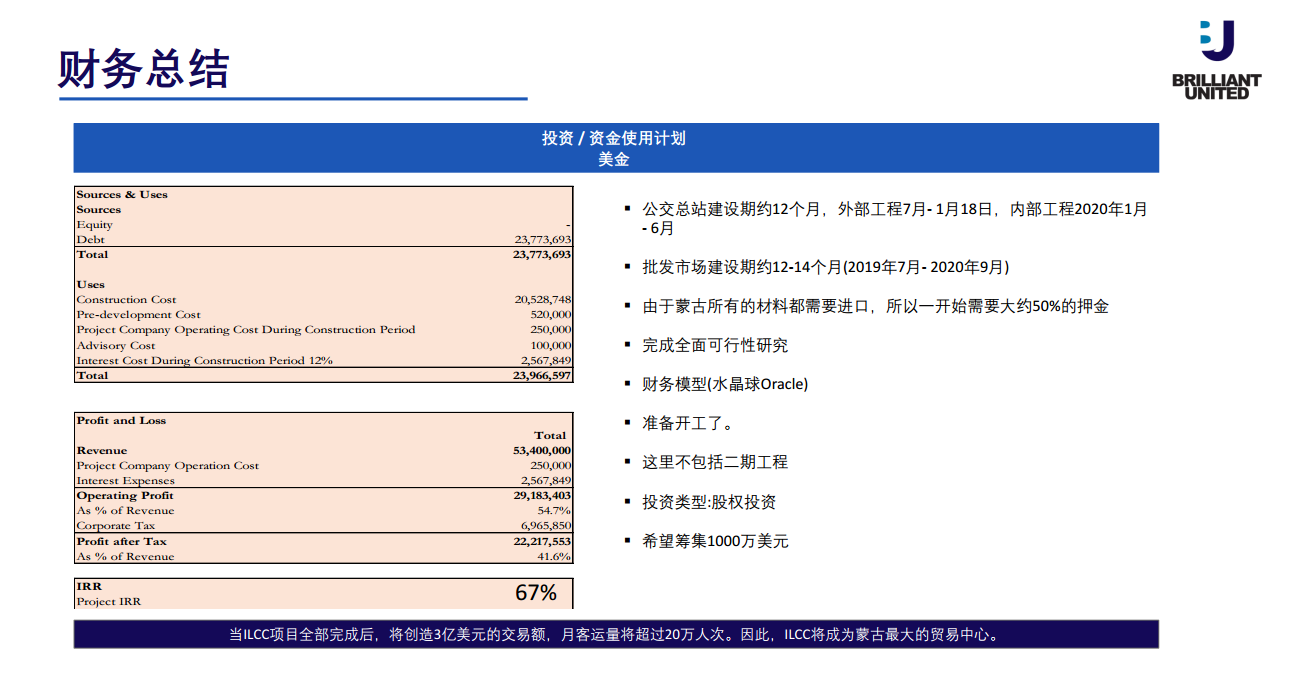Click the Corporate Tax label
This screenshot has width=1294, height=678.
tap(116, 526)
